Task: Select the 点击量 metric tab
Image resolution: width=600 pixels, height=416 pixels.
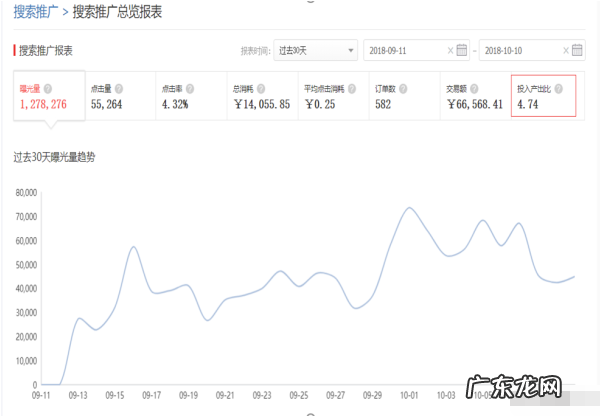Action: click(120, 96)
